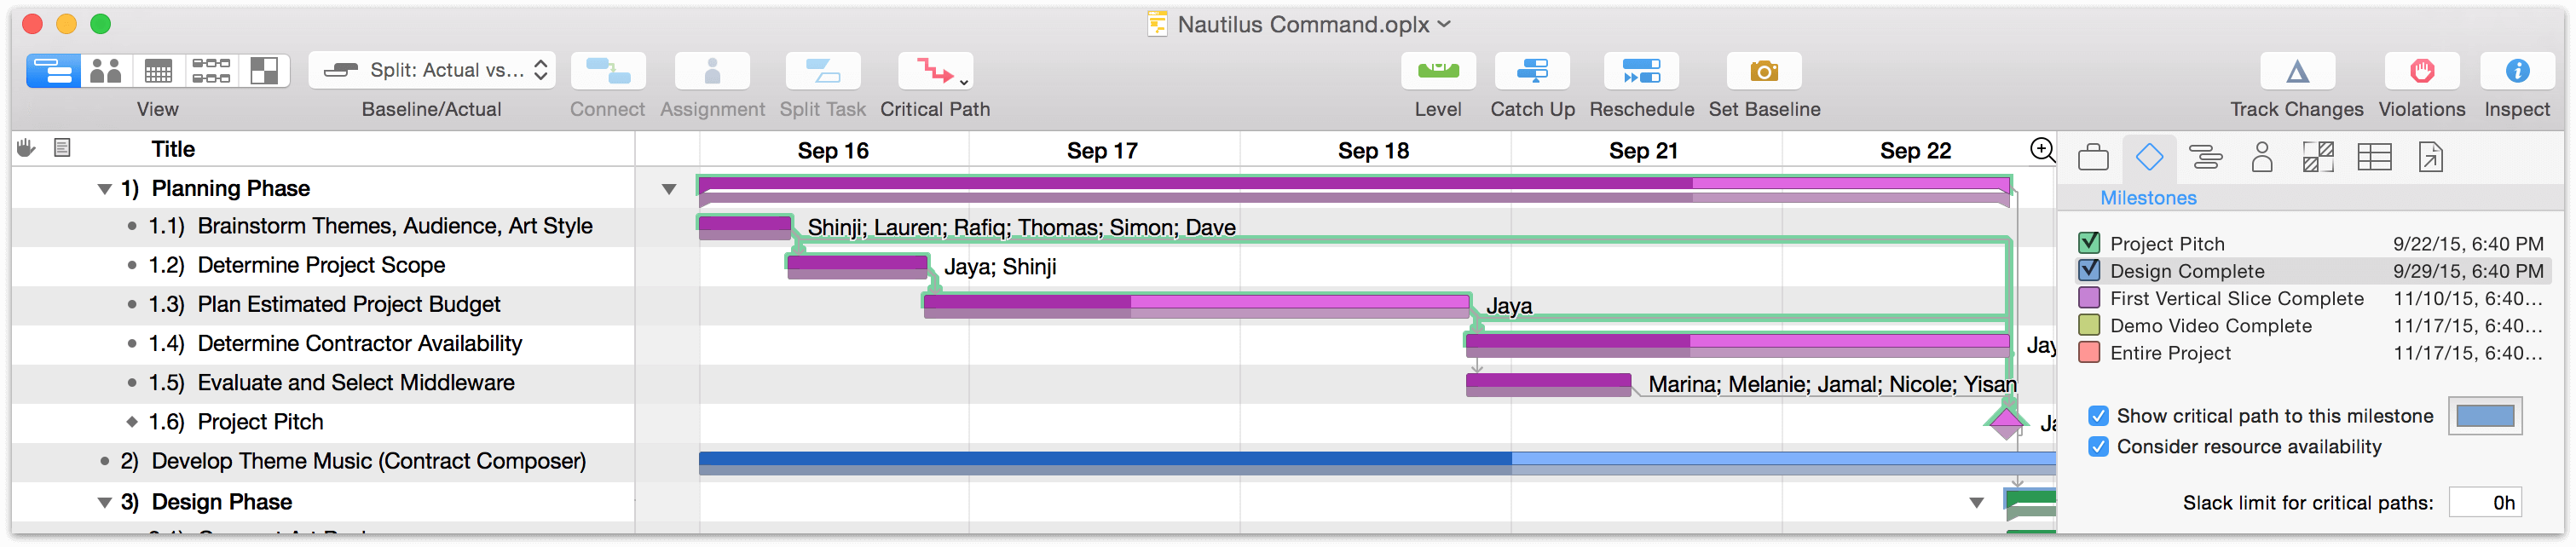Click the Sep 17 date header
This screenshot has width=2576, height=547.
click(1102, 150)
